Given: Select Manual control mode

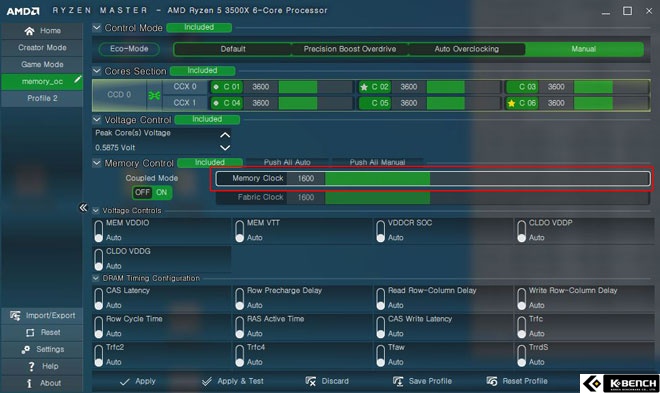Looking at the screenshot, I should 584,49.
